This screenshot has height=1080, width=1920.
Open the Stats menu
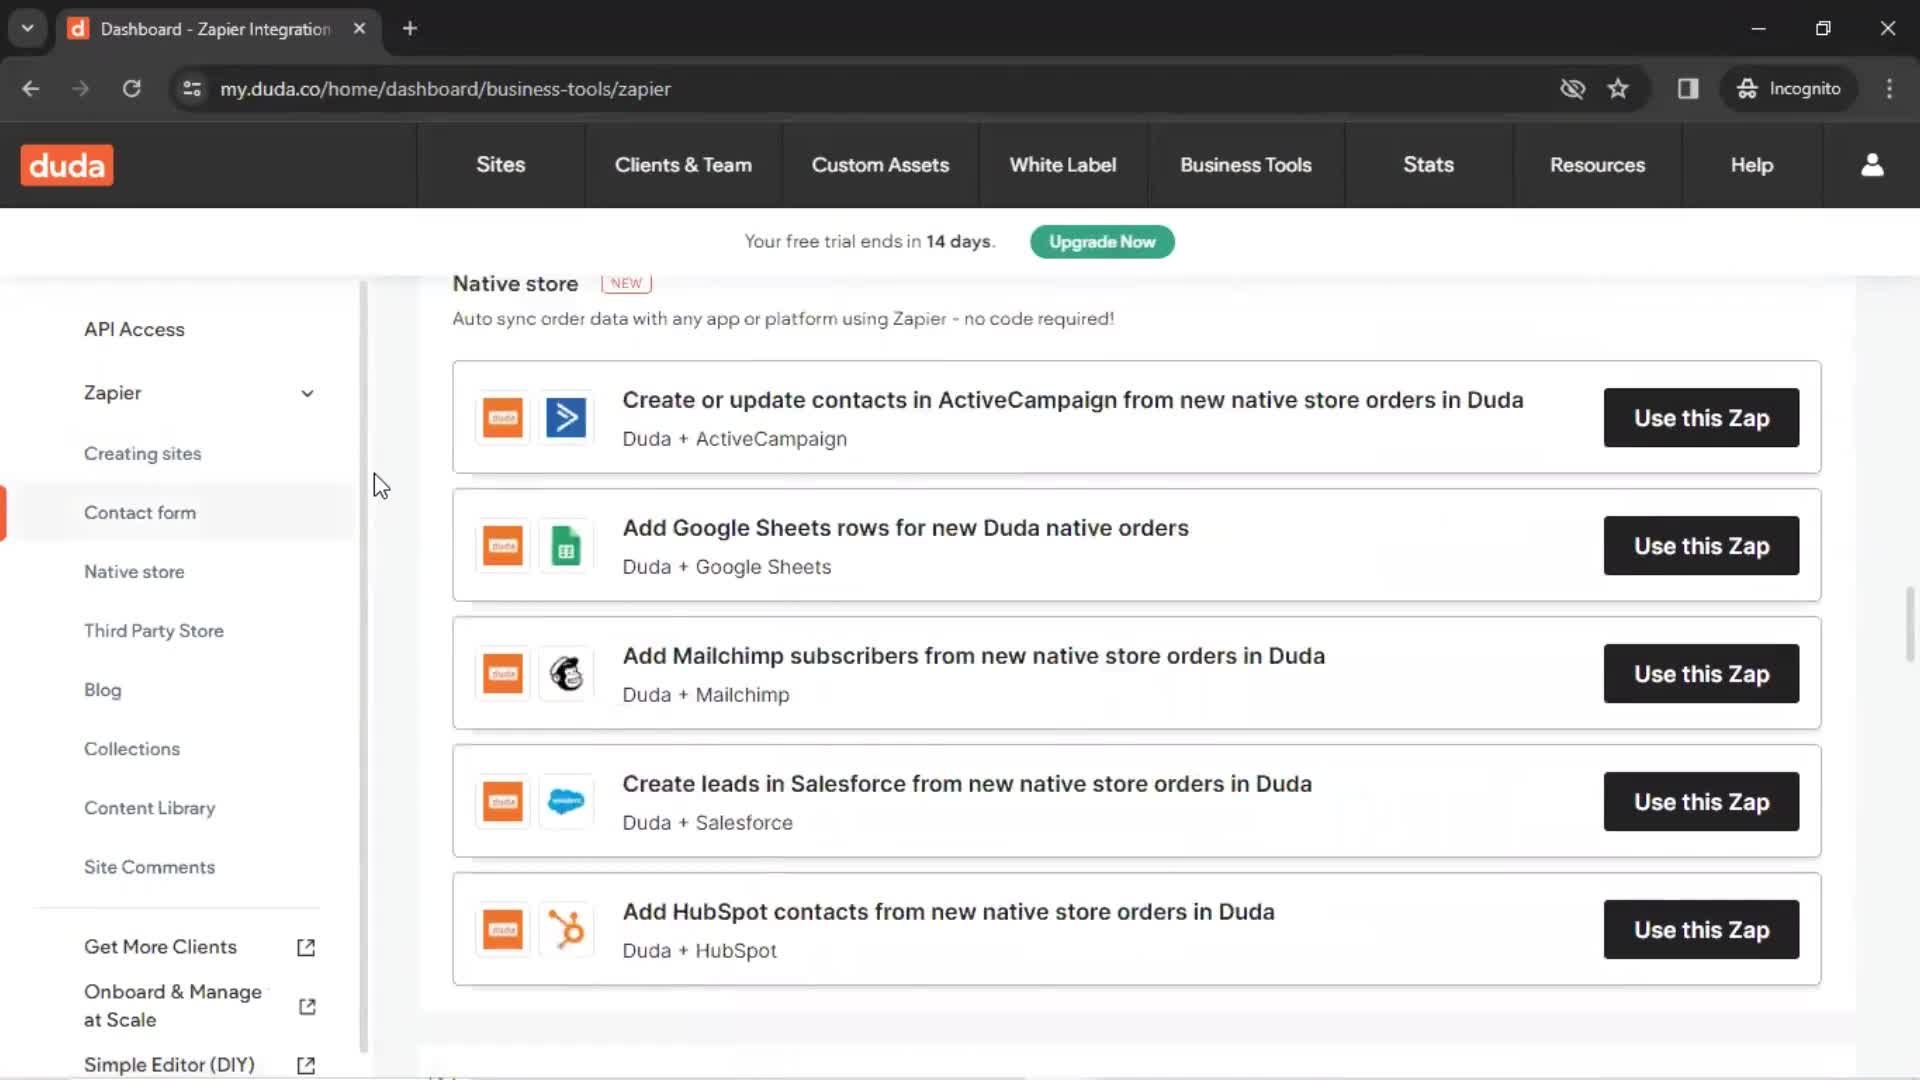tap(1428, 165)
